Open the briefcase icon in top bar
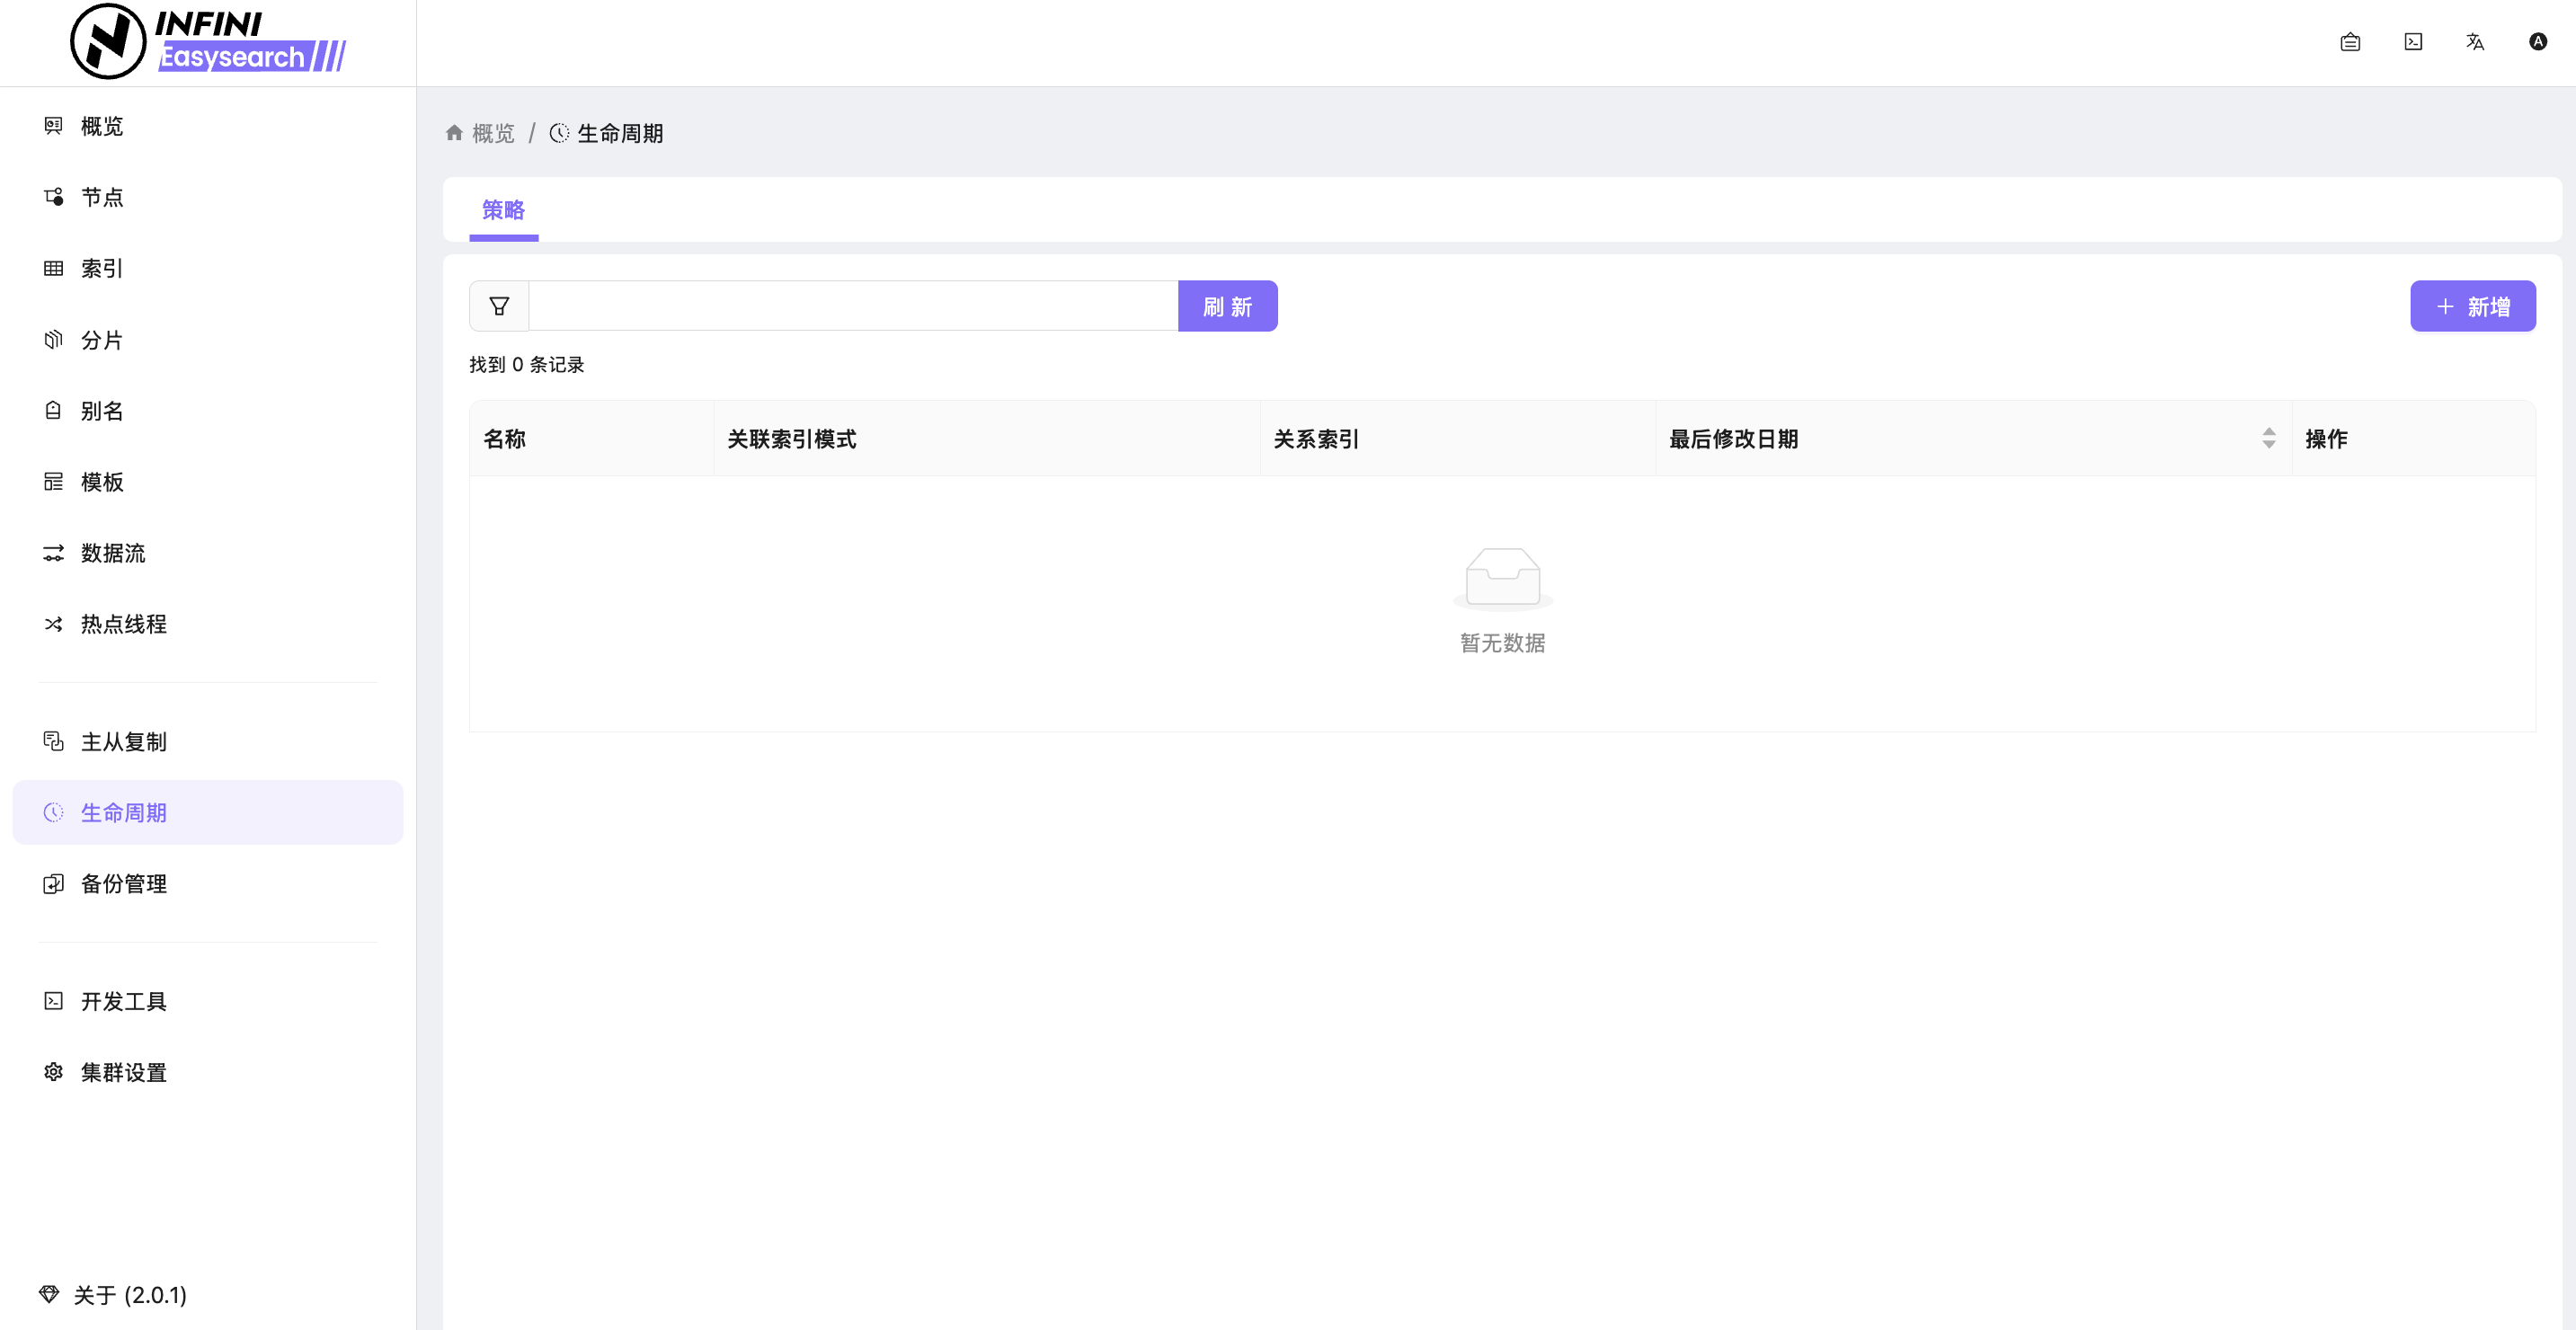The image size is (2576, 1330). tap(2350, 42)
